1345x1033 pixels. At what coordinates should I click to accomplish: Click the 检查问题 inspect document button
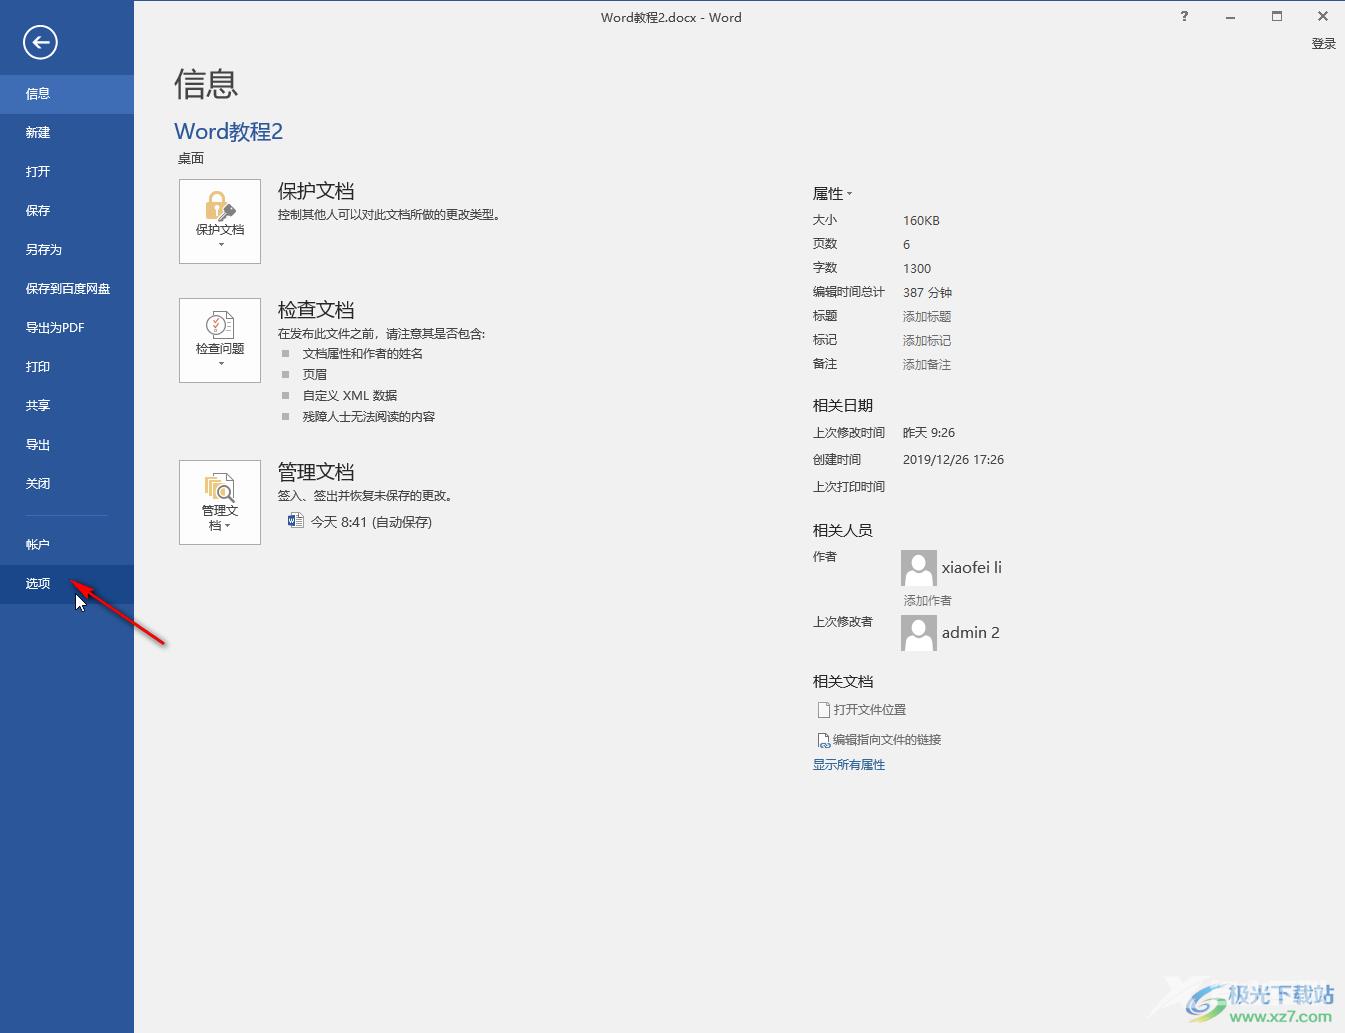click(220, 340)
